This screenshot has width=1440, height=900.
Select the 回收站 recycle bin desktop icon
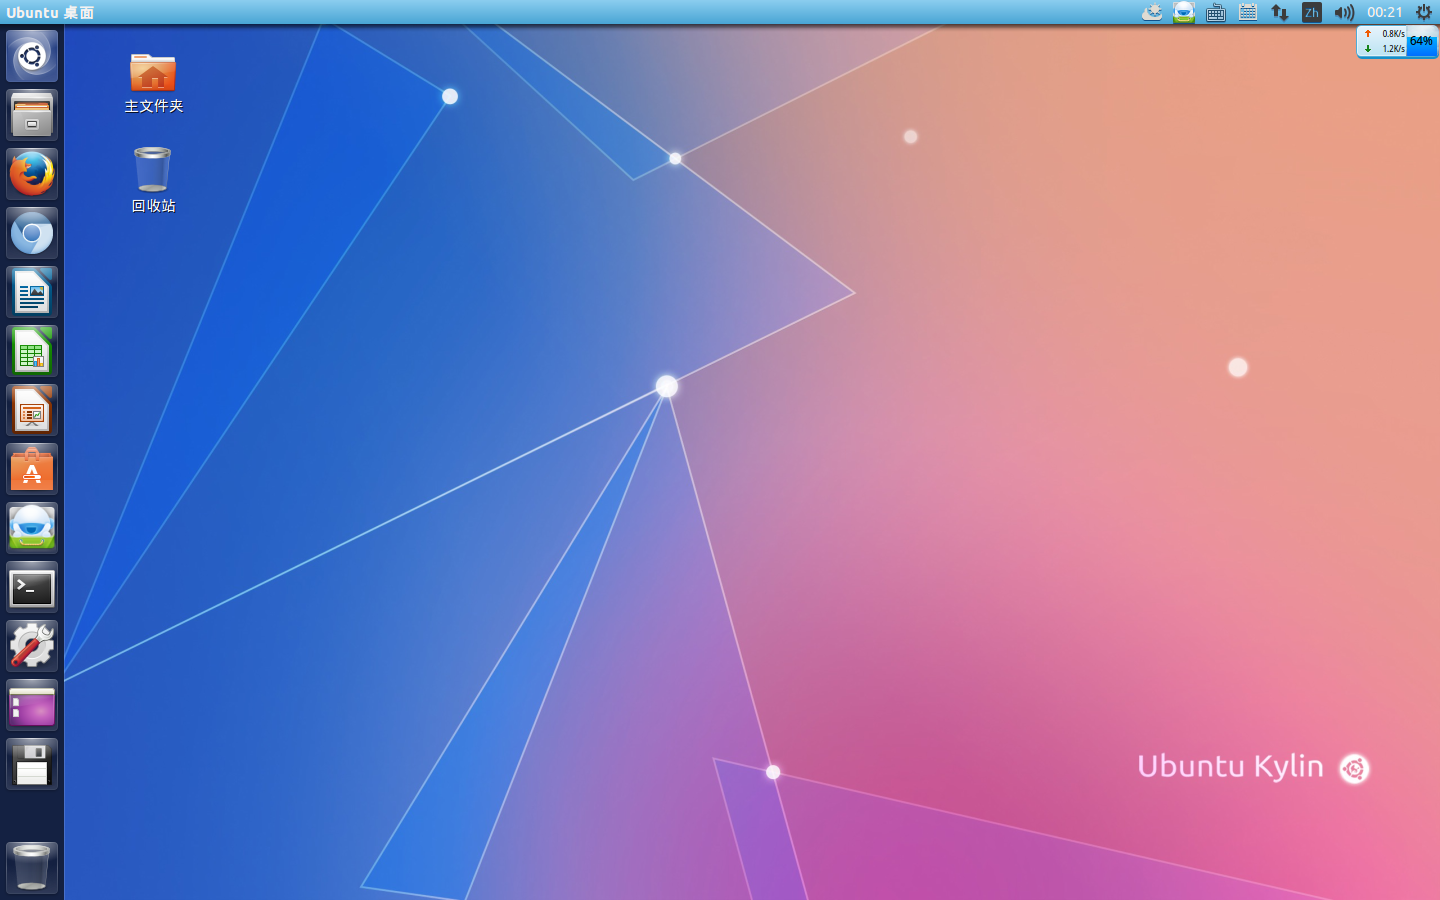click(153, 180)
